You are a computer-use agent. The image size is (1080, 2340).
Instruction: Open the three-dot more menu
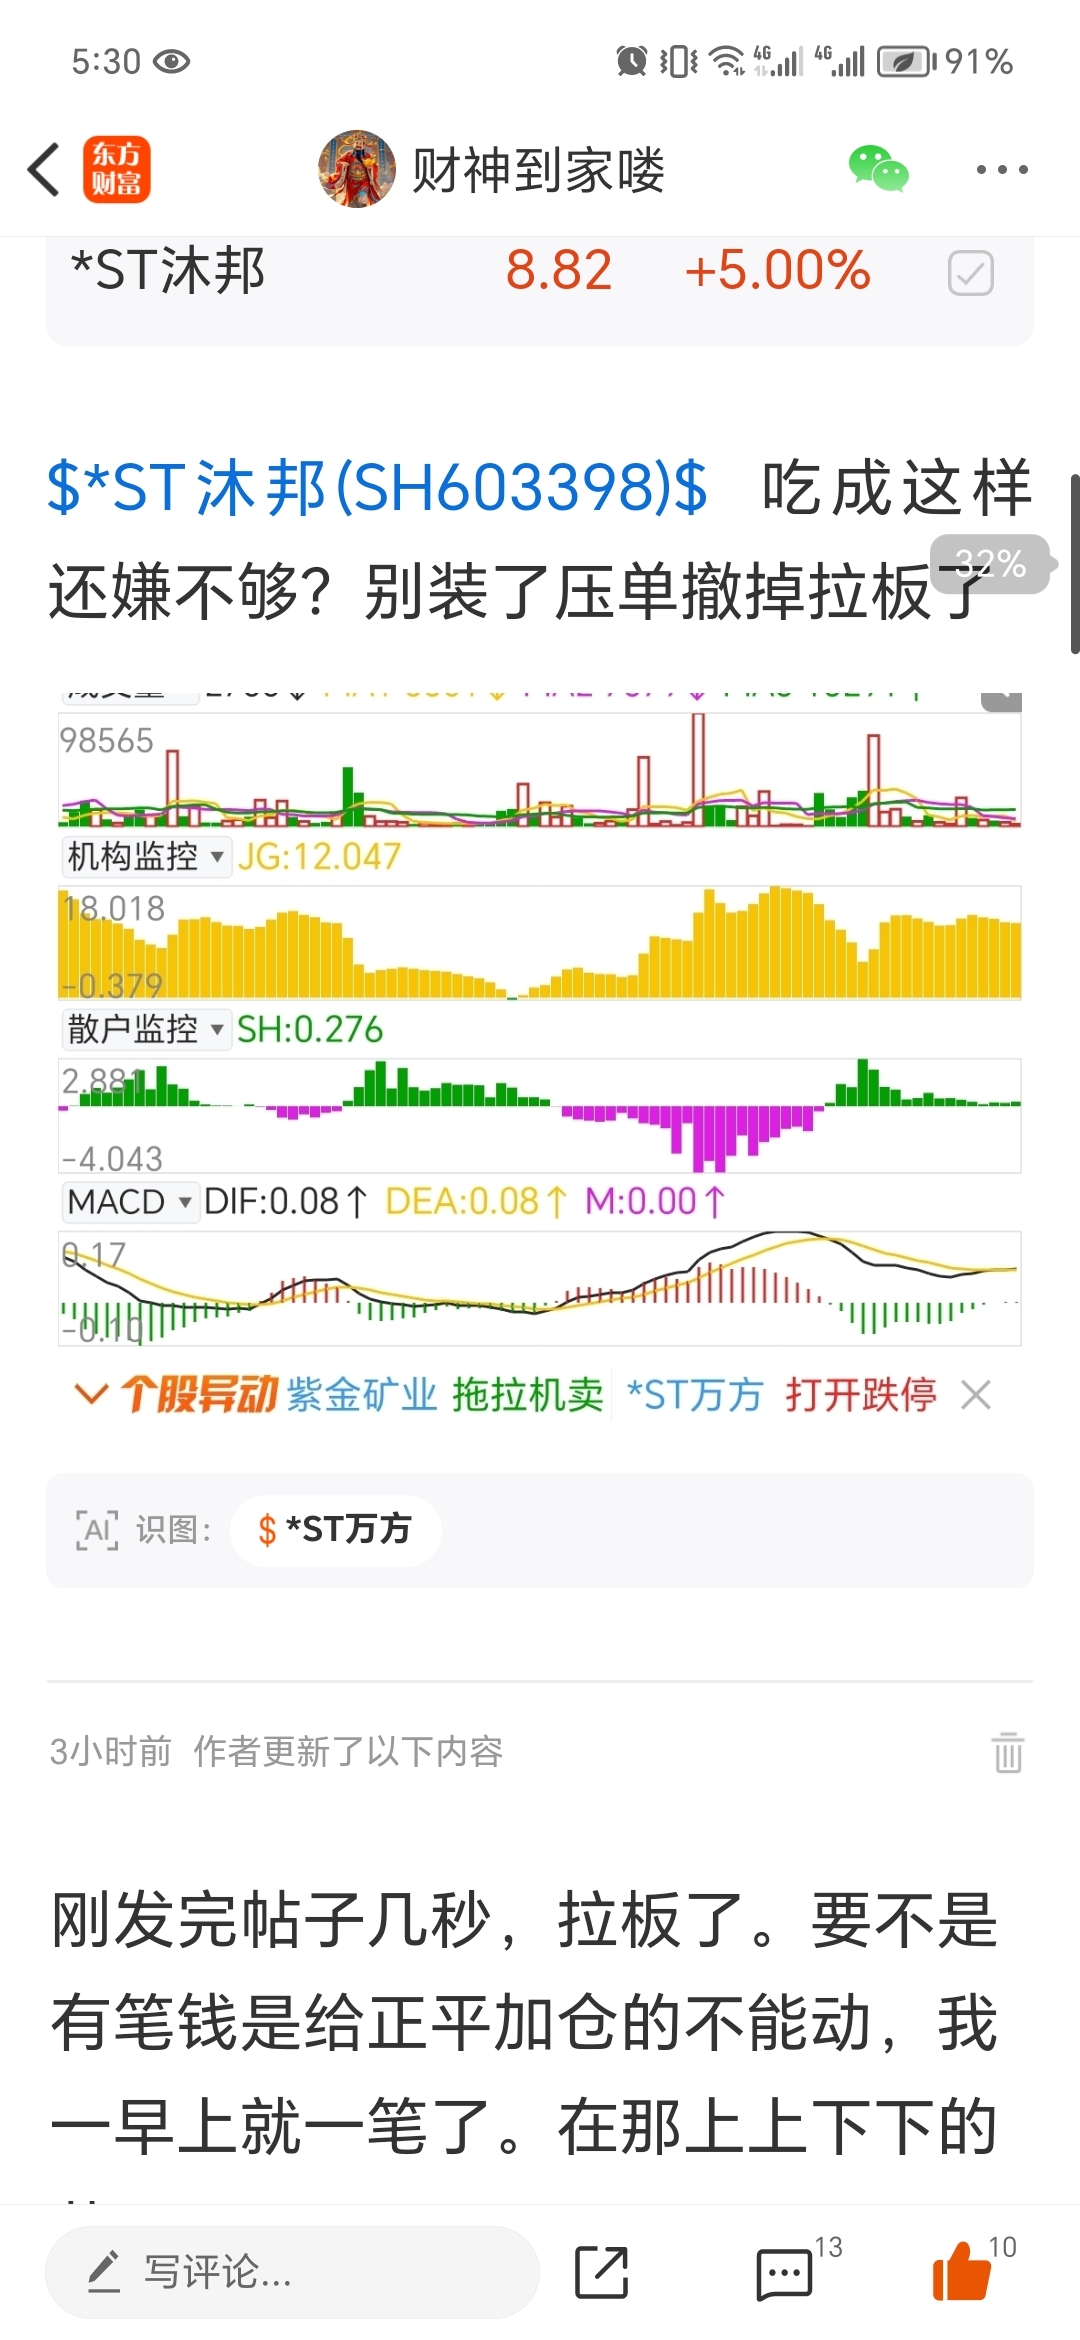[1002, 170]
